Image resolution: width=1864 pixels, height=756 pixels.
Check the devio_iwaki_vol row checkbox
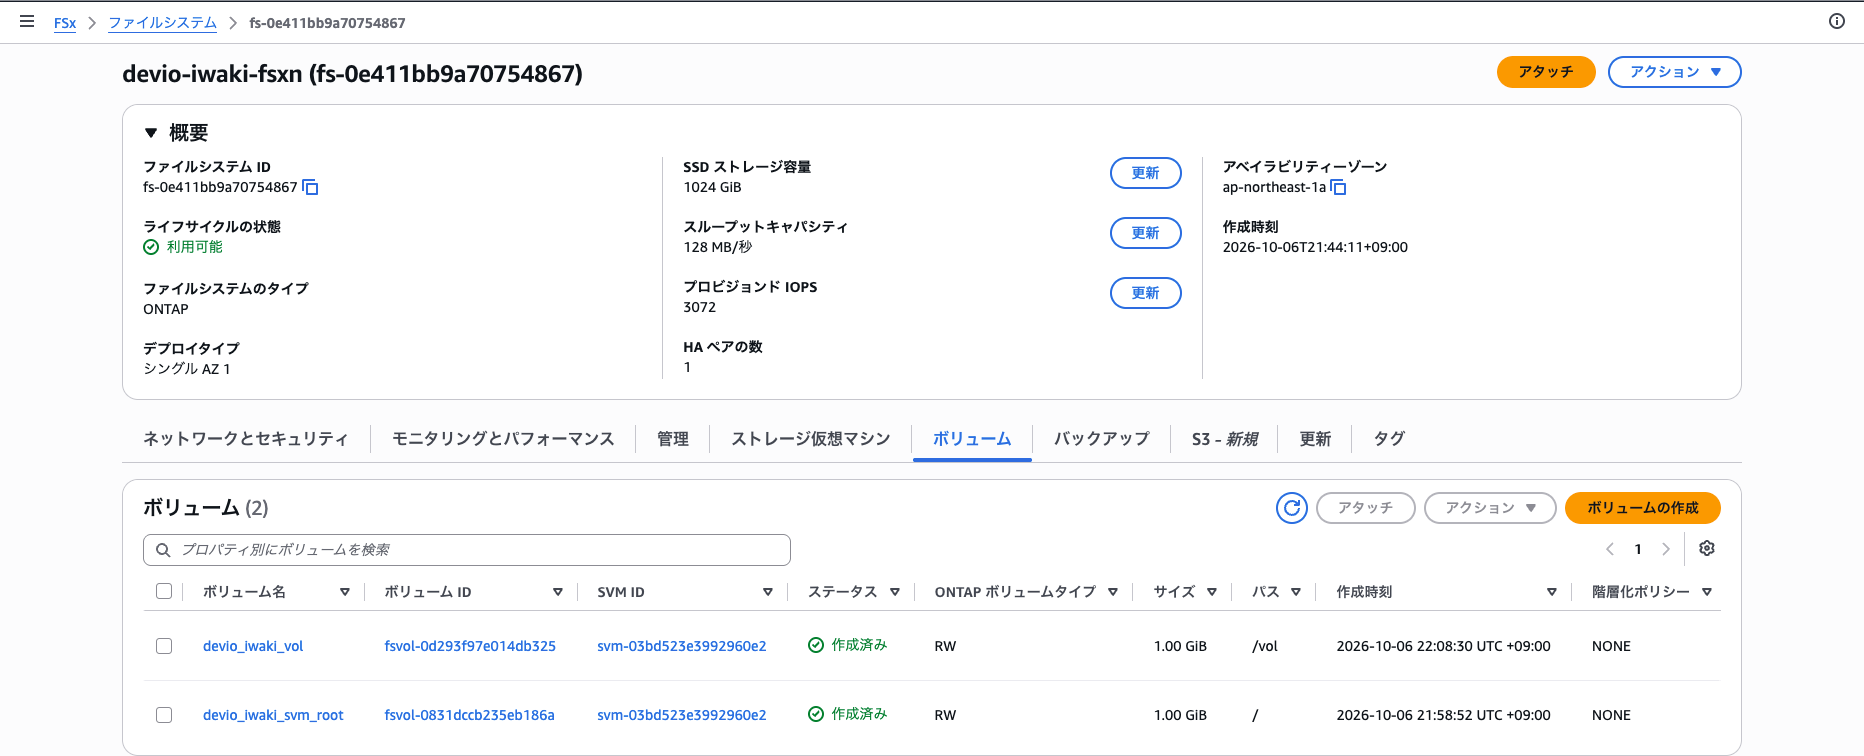[164, 646]
